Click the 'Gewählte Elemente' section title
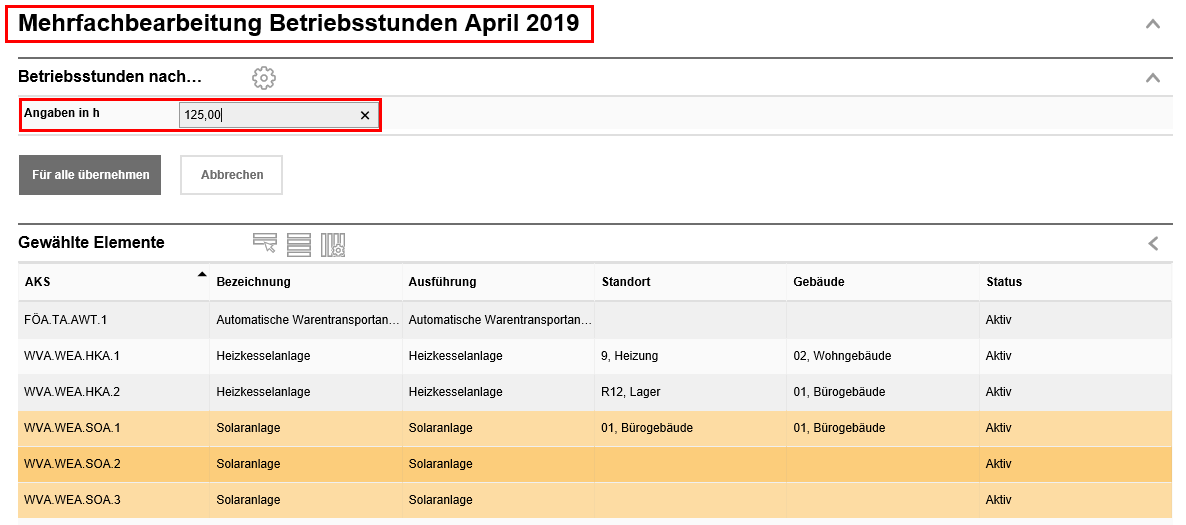The width and height of the screenshot is (1186, 525). [92, 243]
